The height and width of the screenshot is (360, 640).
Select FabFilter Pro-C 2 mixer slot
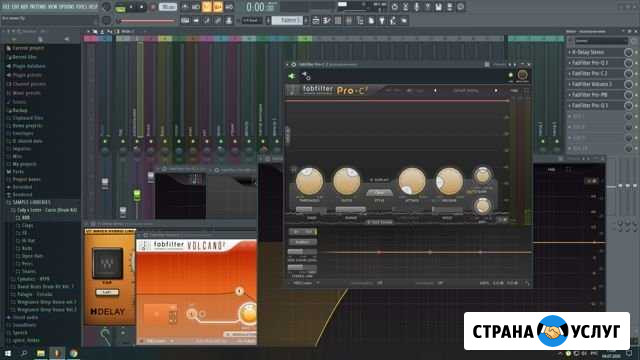click(590, 73)
